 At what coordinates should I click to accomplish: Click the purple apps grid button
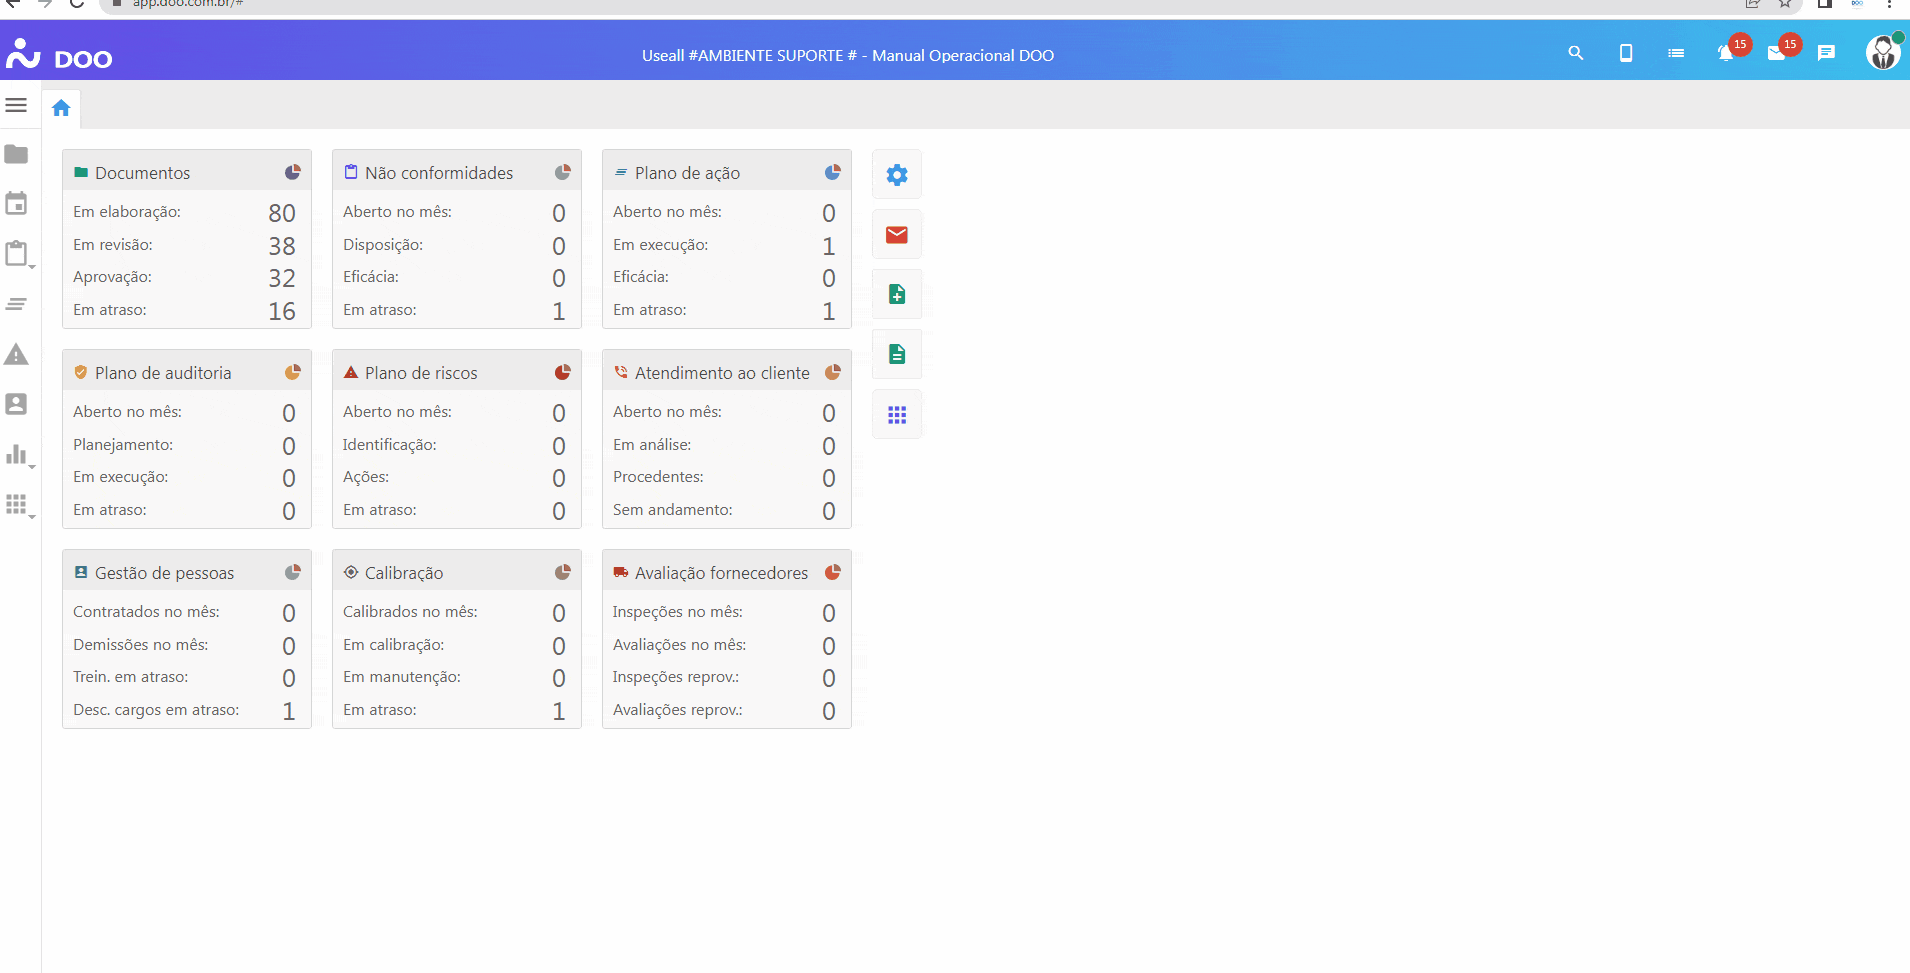tap(897, 414)
